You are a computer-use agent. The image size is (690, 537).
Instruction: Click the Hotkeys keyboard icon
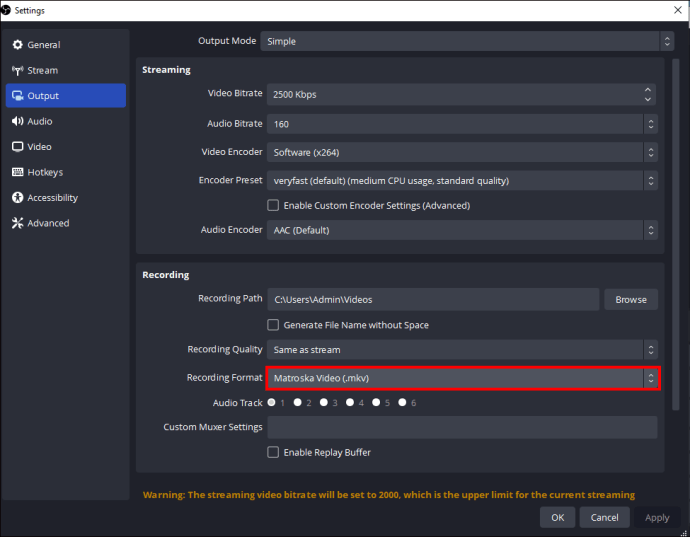coord(17,172)
